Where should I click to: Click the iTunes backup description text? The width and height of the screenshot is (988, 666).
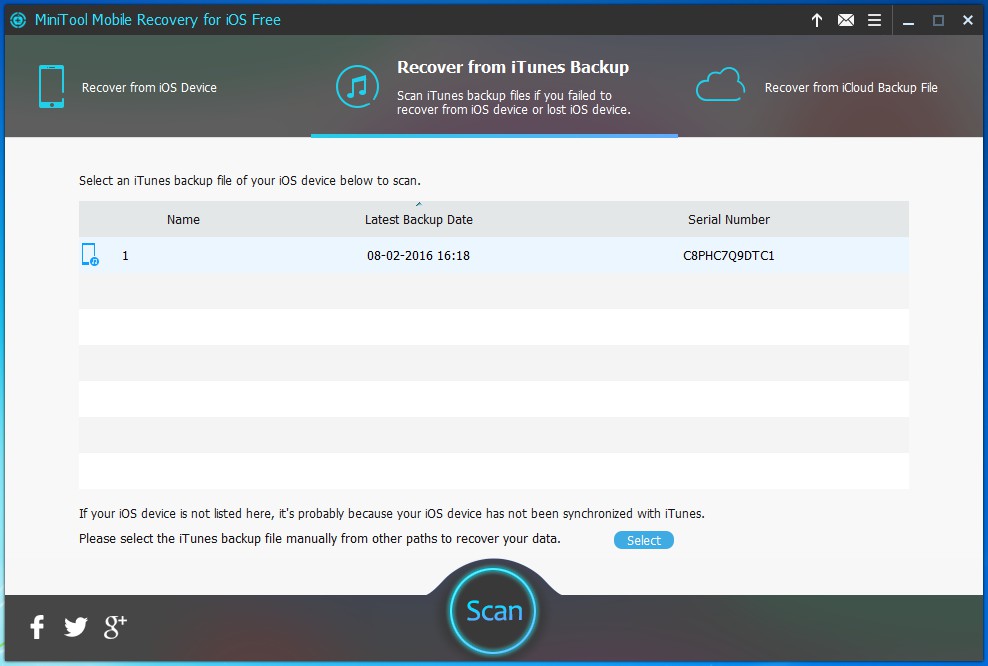(x=514, y=102)
